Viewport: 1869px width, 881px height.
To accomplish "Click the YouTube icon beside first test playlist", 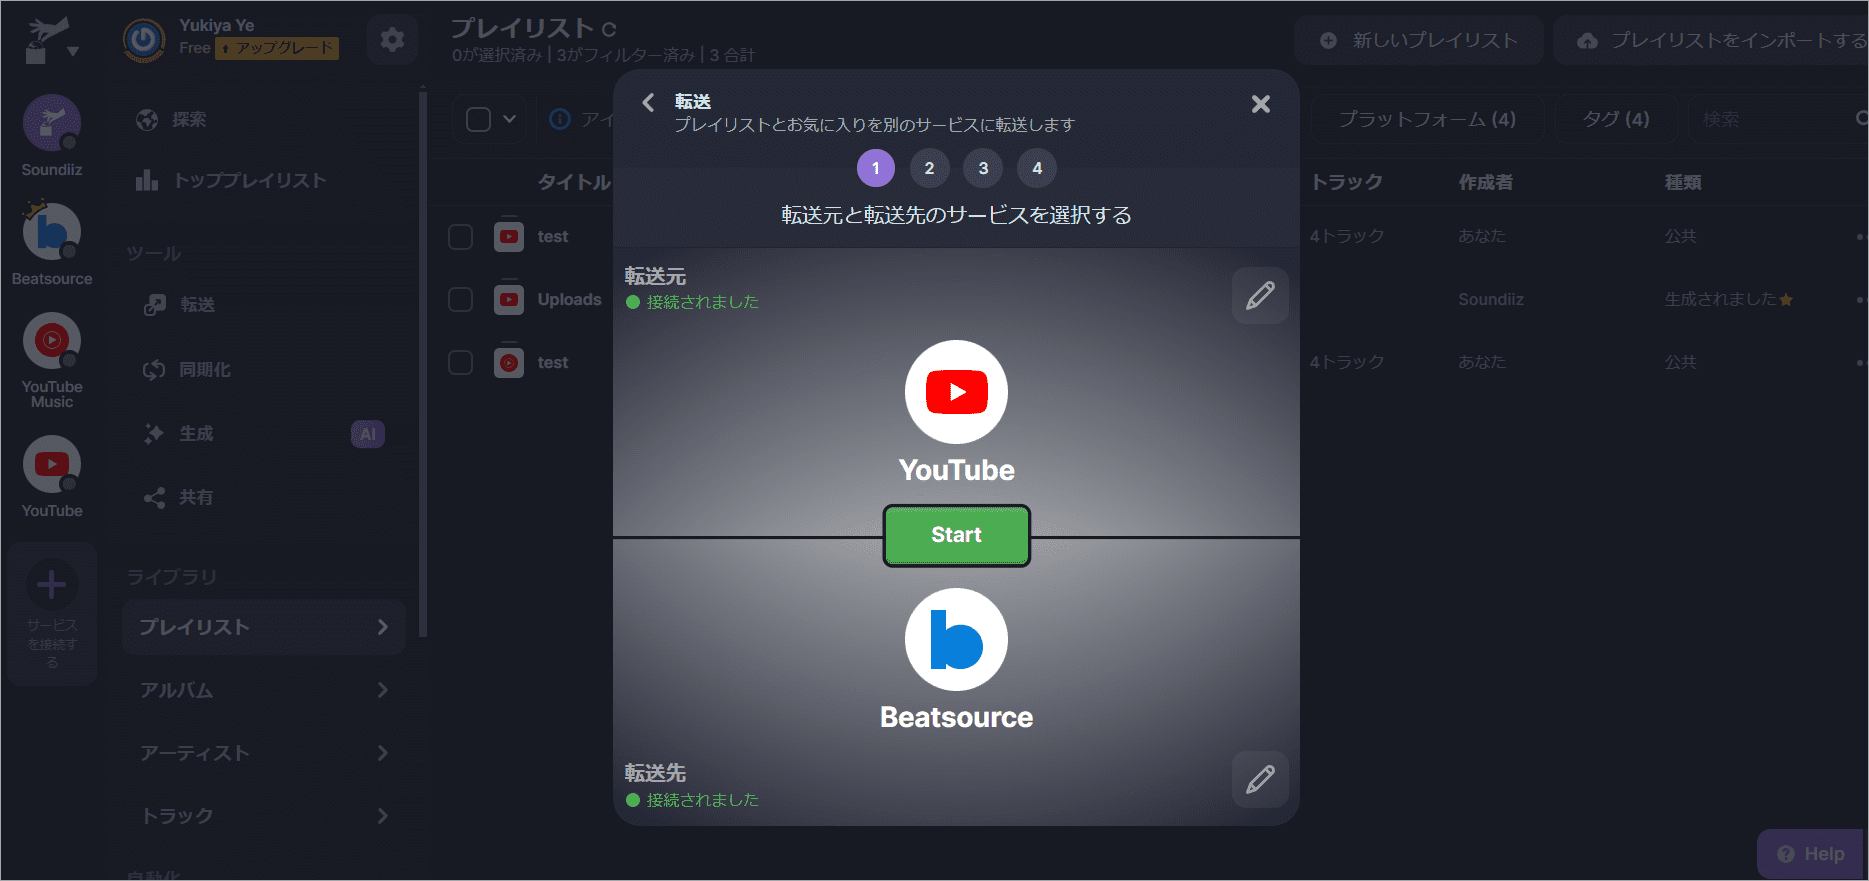I will (509, 236).
